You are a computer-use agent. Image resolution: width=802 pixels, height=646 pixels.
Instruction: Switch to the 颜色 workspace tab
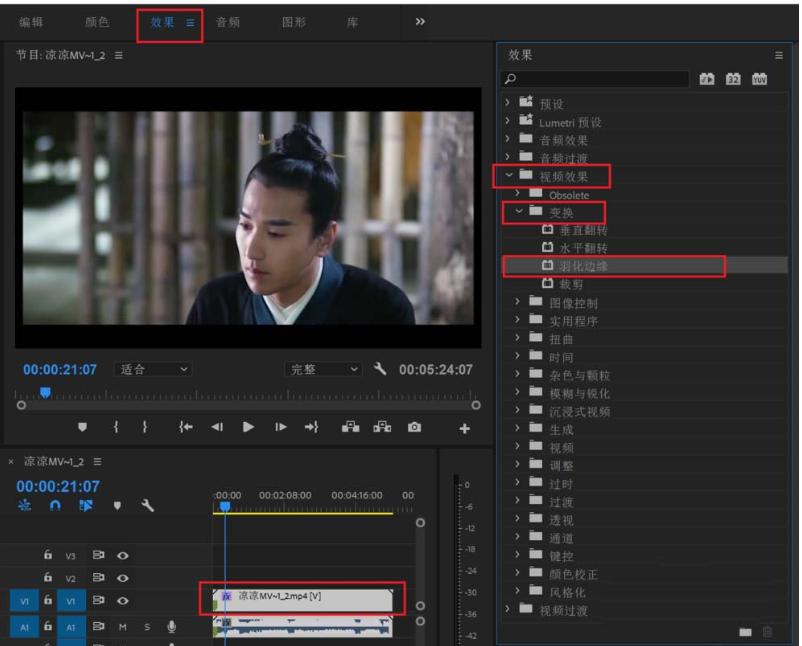[x=97, y=22]
